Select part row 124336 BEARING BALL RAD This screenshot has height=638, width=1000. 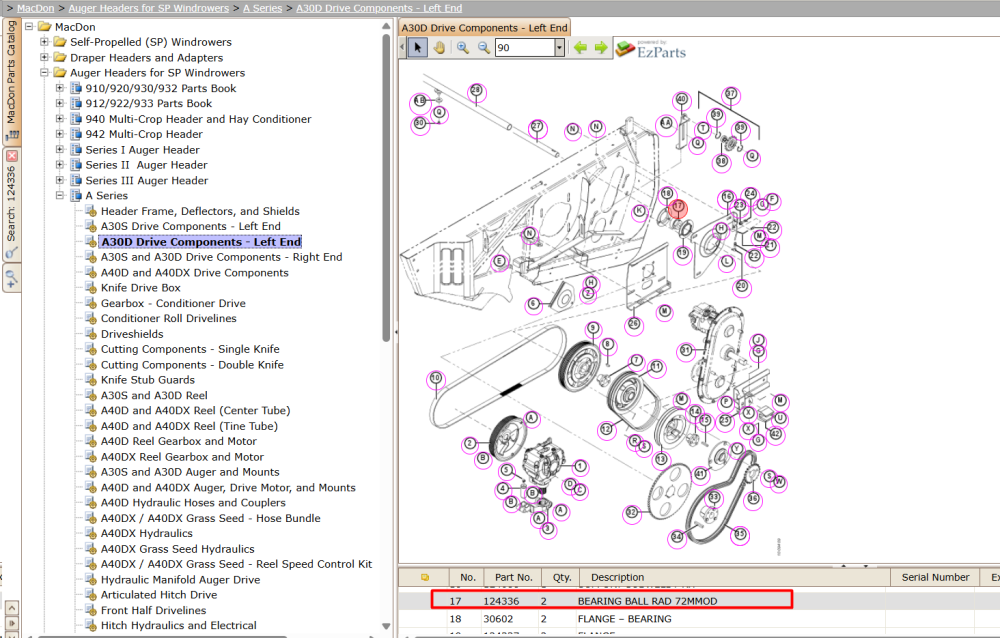[x=611, y=600]
